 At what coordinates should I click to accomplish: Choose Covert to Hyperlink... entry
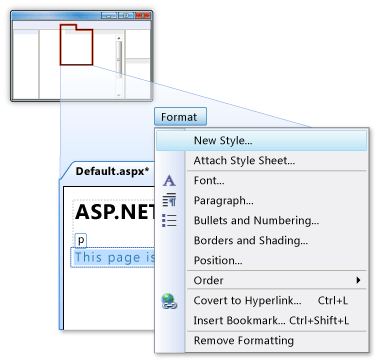(x=261, y=301)
